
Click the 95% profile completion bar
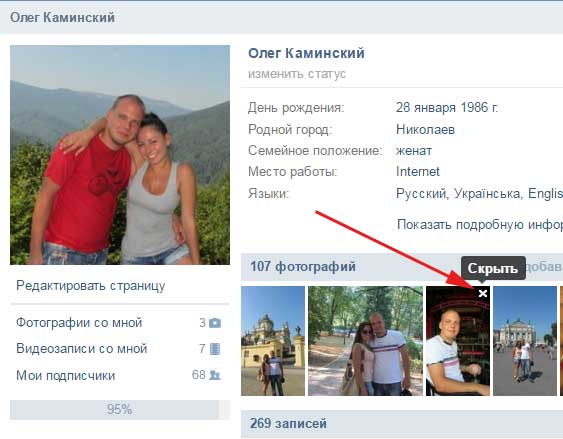pyautogui.click(x=120, y=410)
